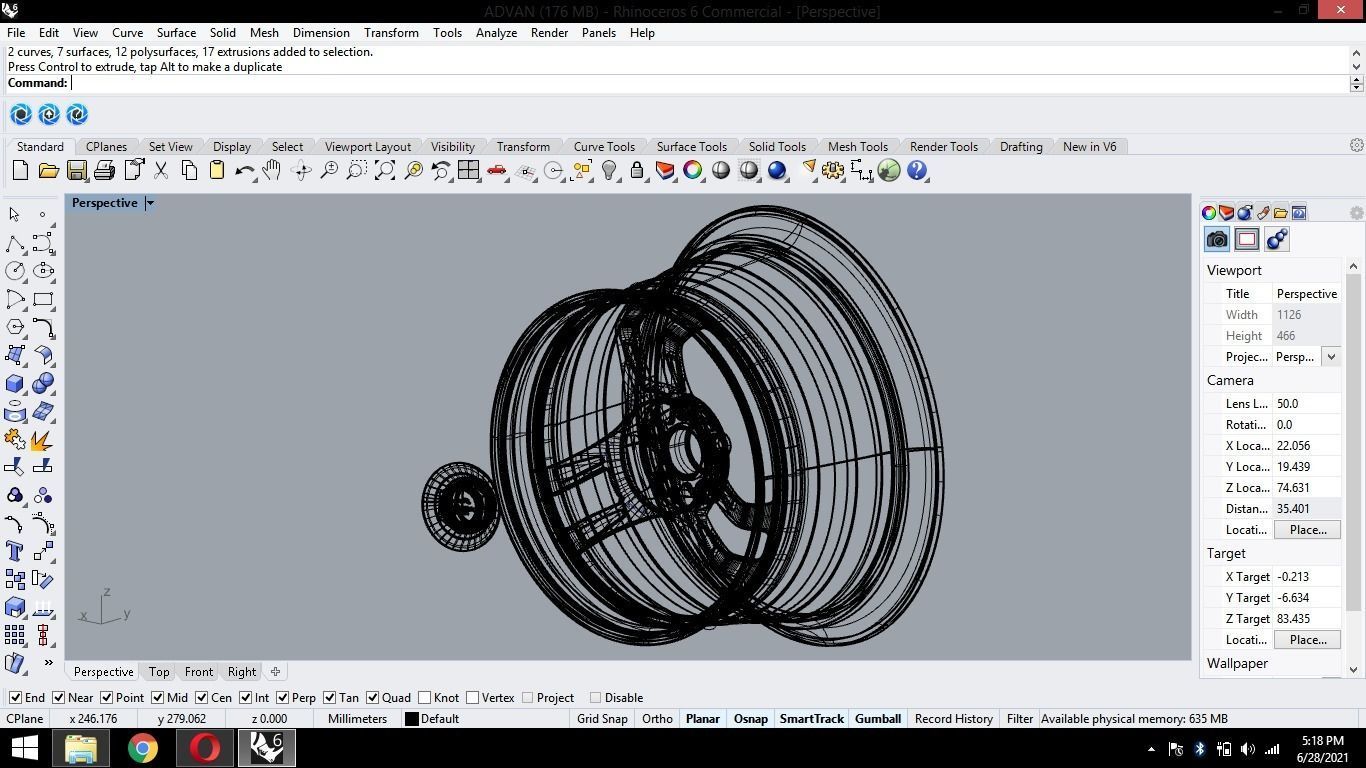Click the Paste clipboard icon
This screenshot has width=1366, height=768.
[216, 171]
